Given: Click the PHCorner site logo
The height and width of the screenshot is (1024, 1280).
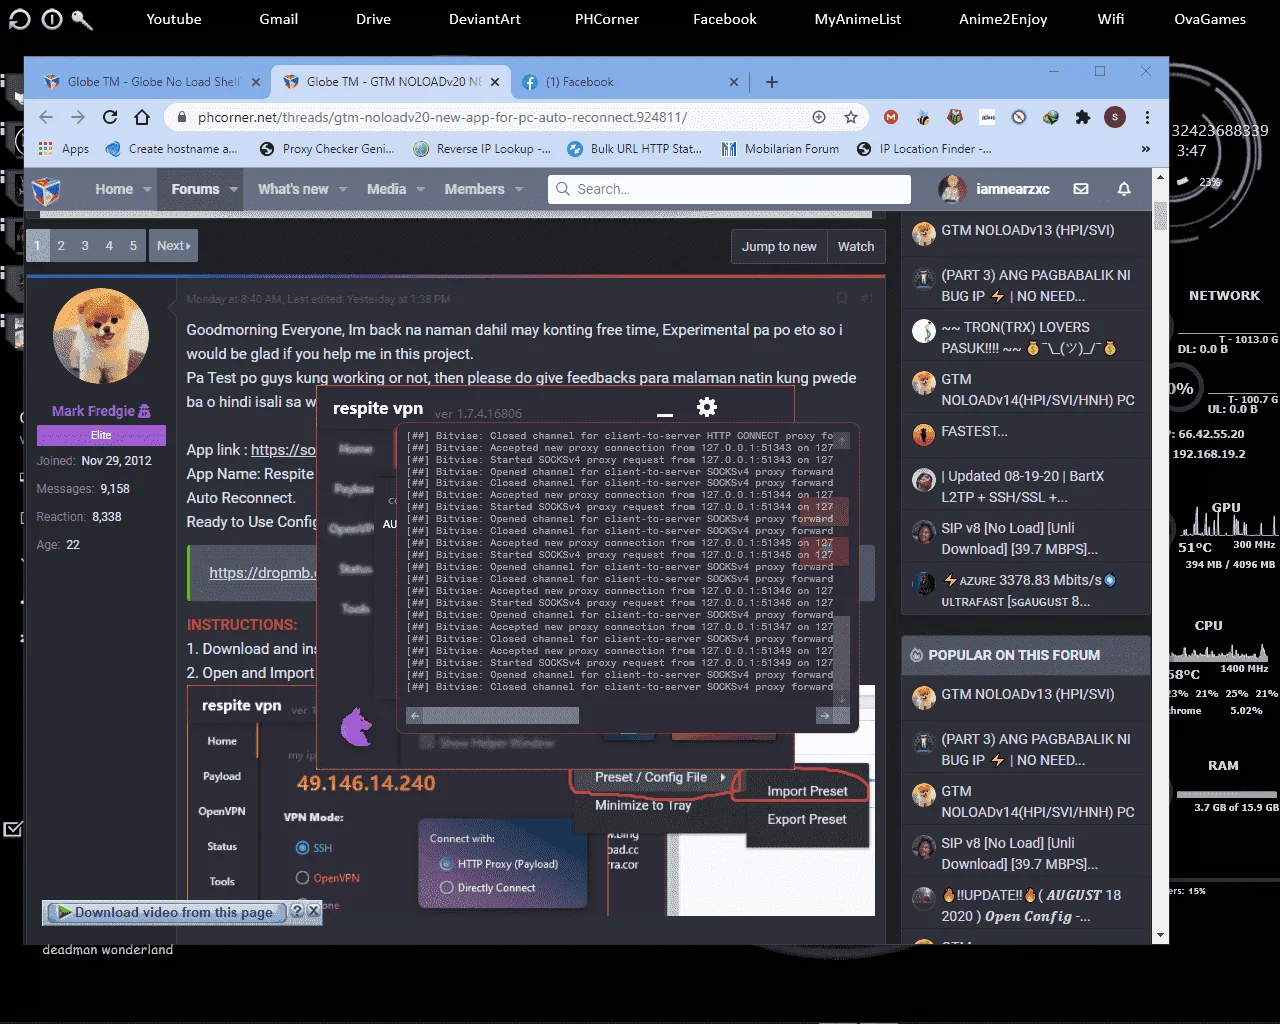Looking at the screenshot, I should [x=47, y=189].
